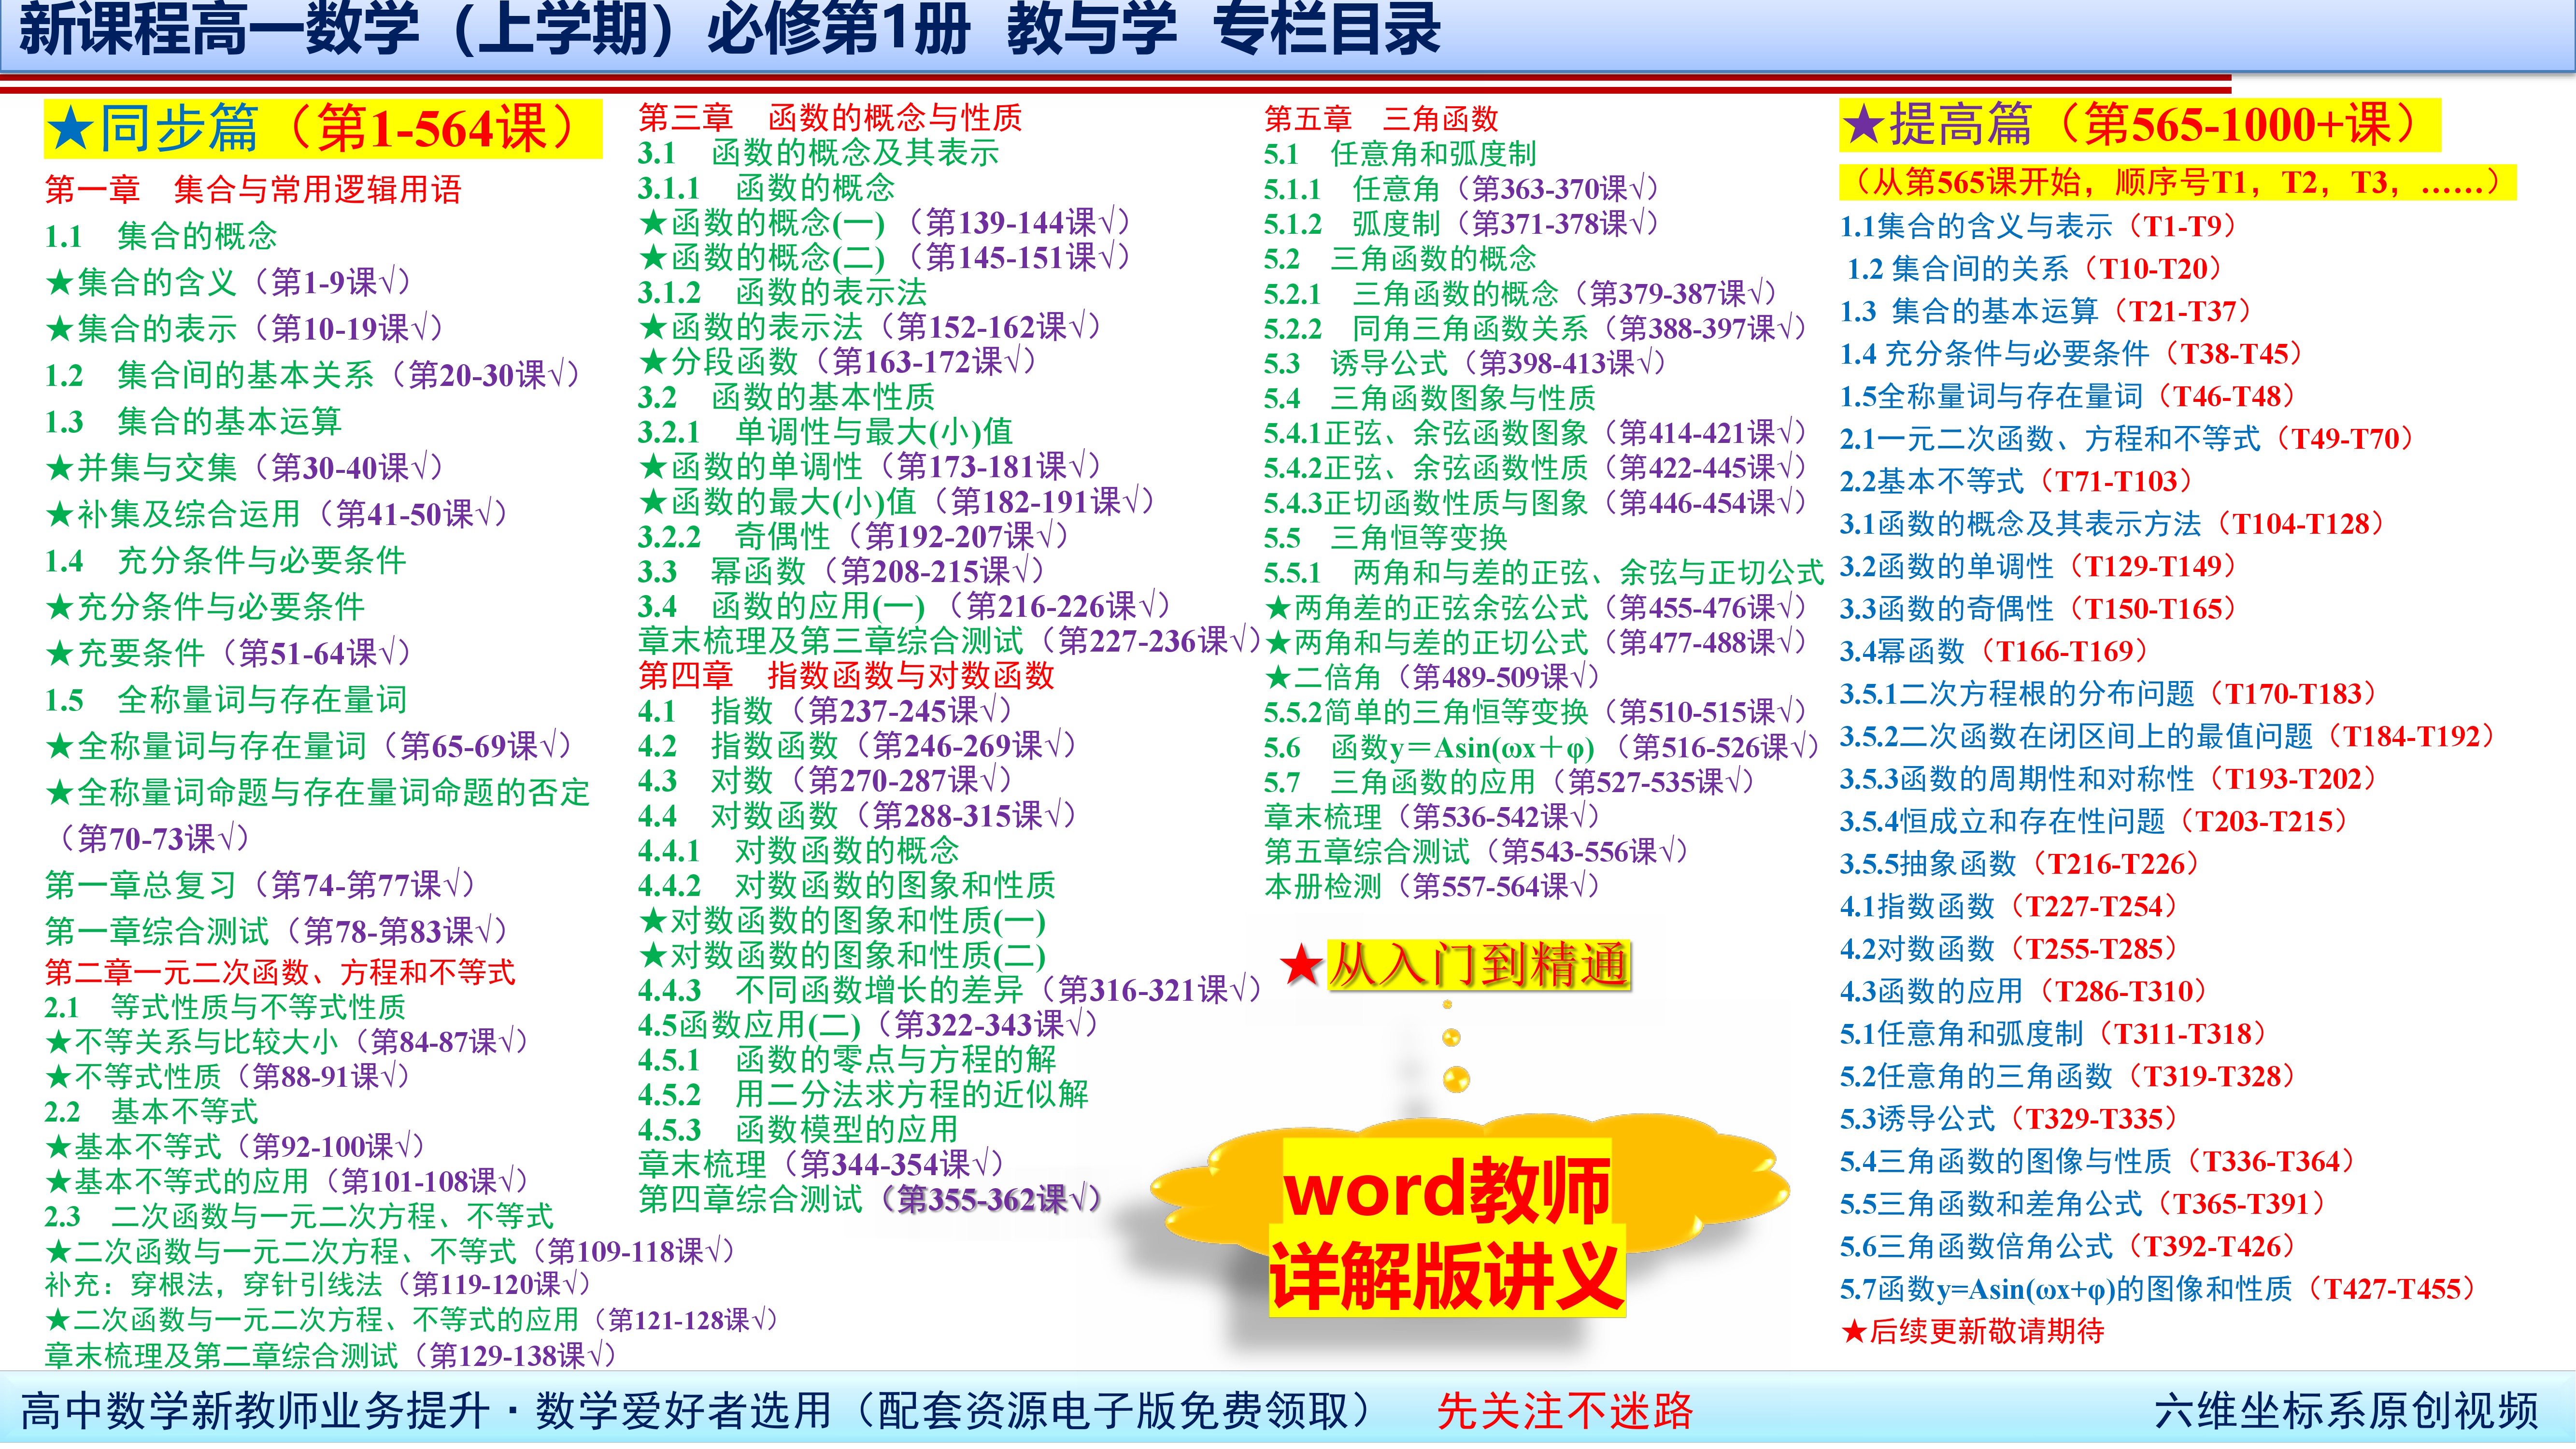Viewport: 2576px width, 1449px height.
Task: Click ★补集及综合运用 (第41-50课√)
Action: pyautogui.click(x=277, y=514)
